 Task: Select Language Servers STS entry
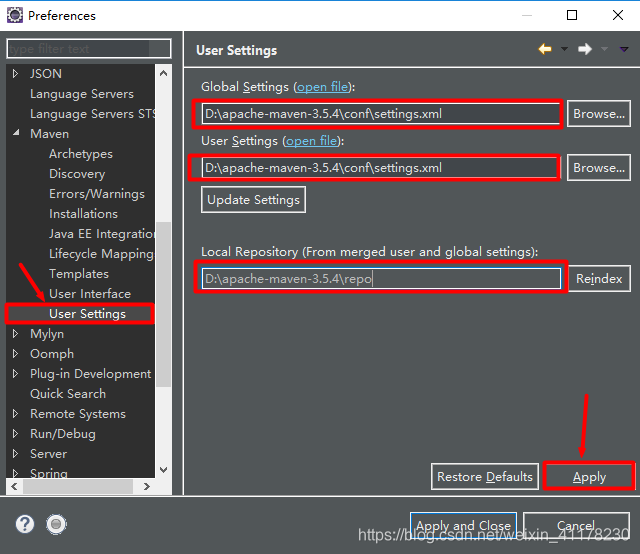pos(92,114)
